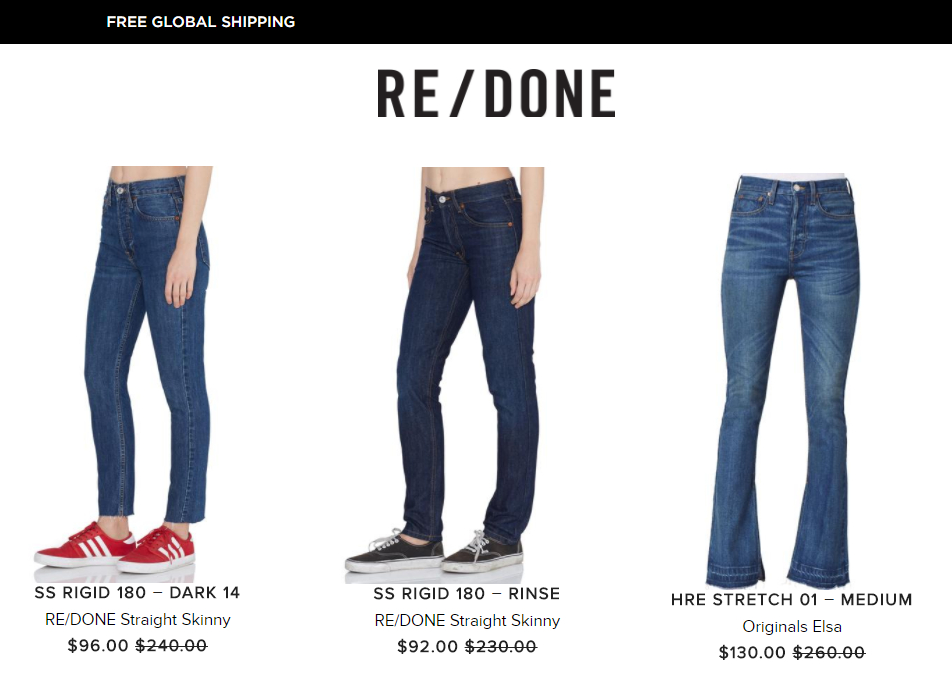Select RE/DONE Straight Skinny under DARK 14

point(138,619)
